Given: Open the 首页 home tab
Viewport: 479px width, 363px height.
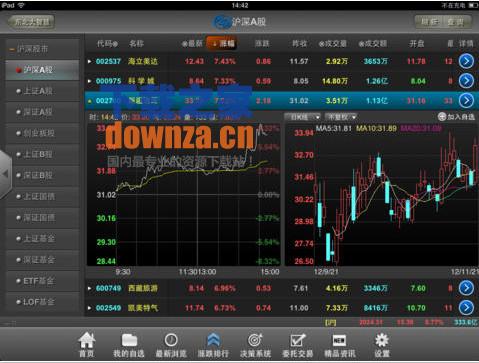Looking at the screenshot, I should (87, 345).
